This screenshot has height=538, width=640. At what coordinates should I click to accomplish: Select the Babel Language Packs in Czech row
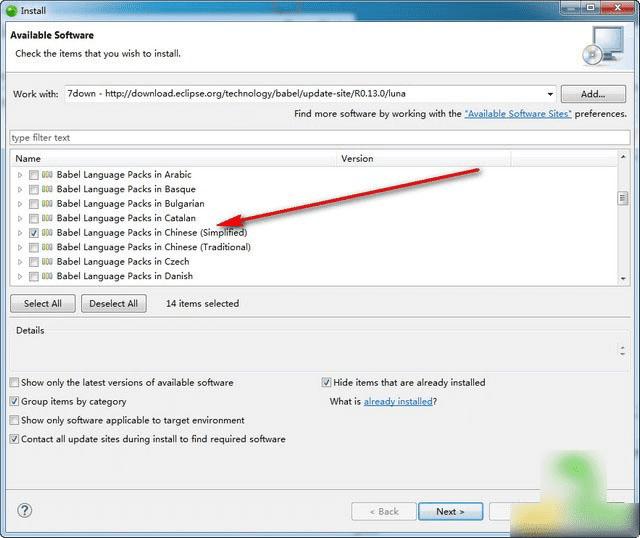click(x=123, y=262)
